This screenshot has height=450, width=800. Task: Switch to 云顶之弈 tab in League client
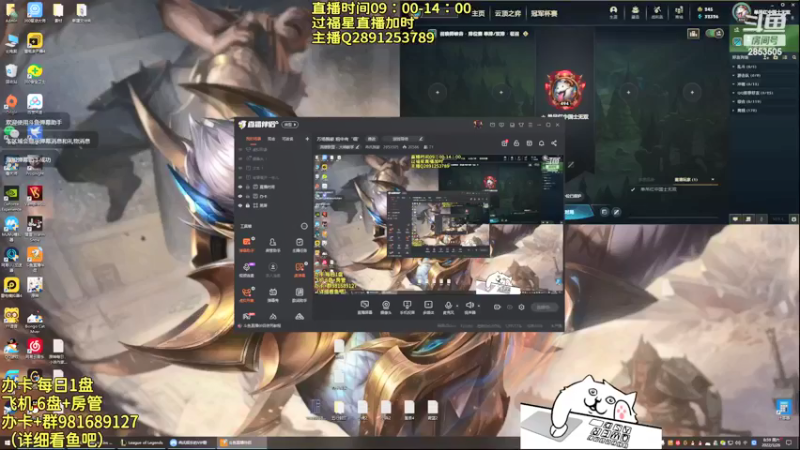pyautogui.click(x=508, y=13)
